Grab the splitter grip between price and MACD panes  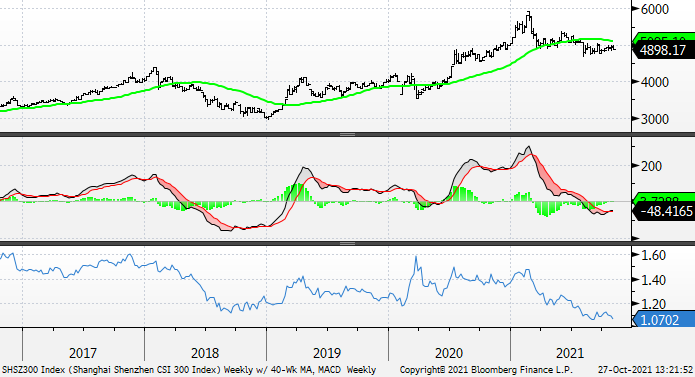click(x=347, y=134)
